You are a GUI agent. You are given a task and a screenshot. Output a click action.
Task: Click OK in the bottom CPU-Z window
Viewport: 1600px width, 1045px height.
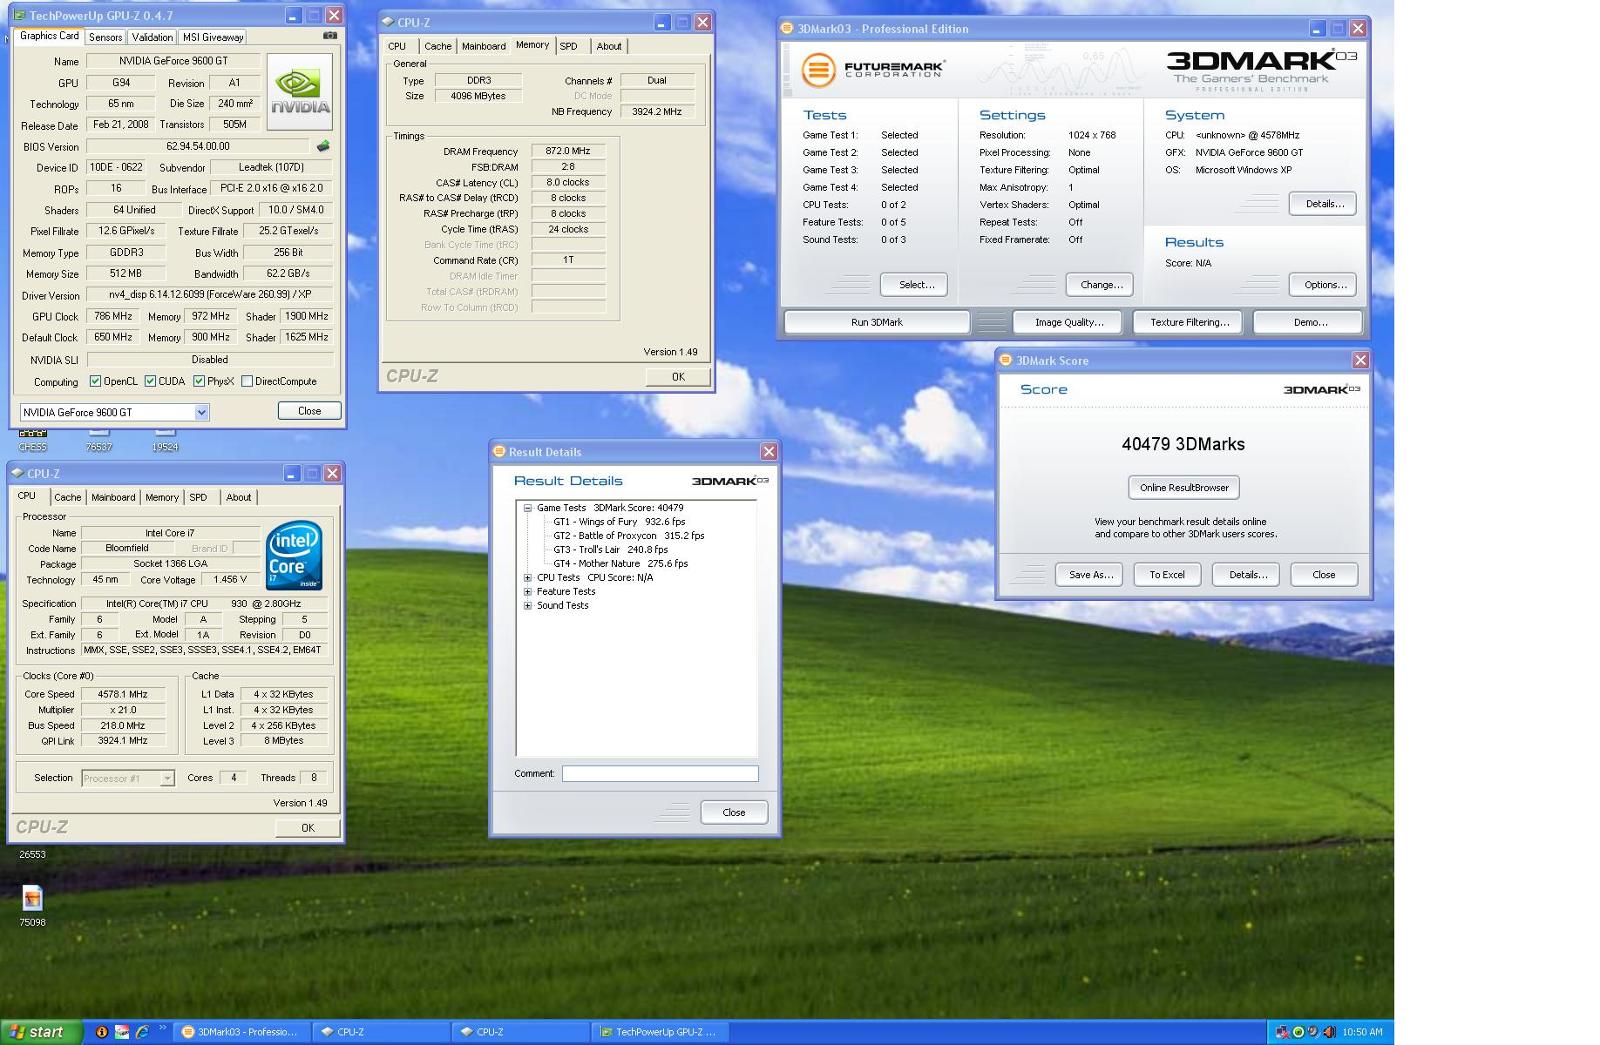click(x=308, y=827)
